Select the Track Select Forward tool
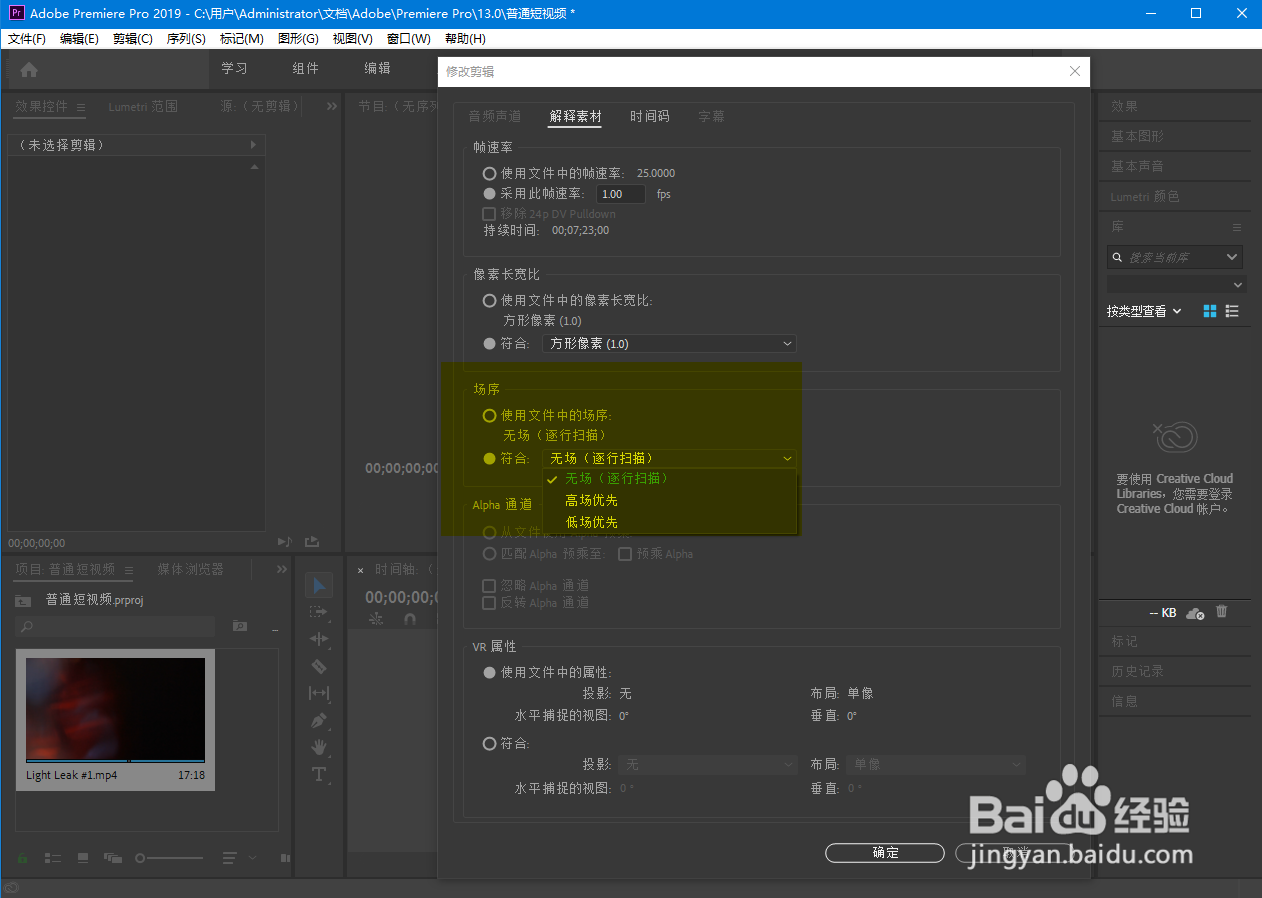Viewport: 1262px width, 898px height. (x=319, y=612)
